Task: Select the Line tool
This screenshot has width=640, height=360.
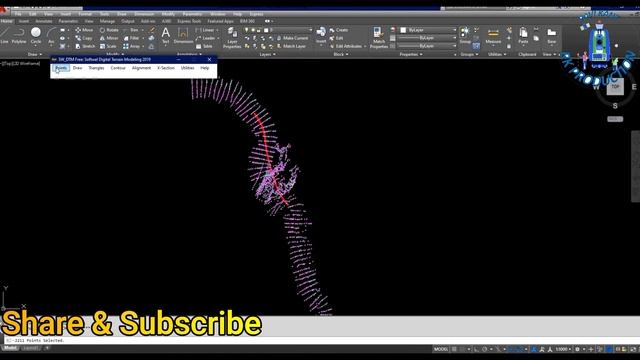Action: [4, 36]
